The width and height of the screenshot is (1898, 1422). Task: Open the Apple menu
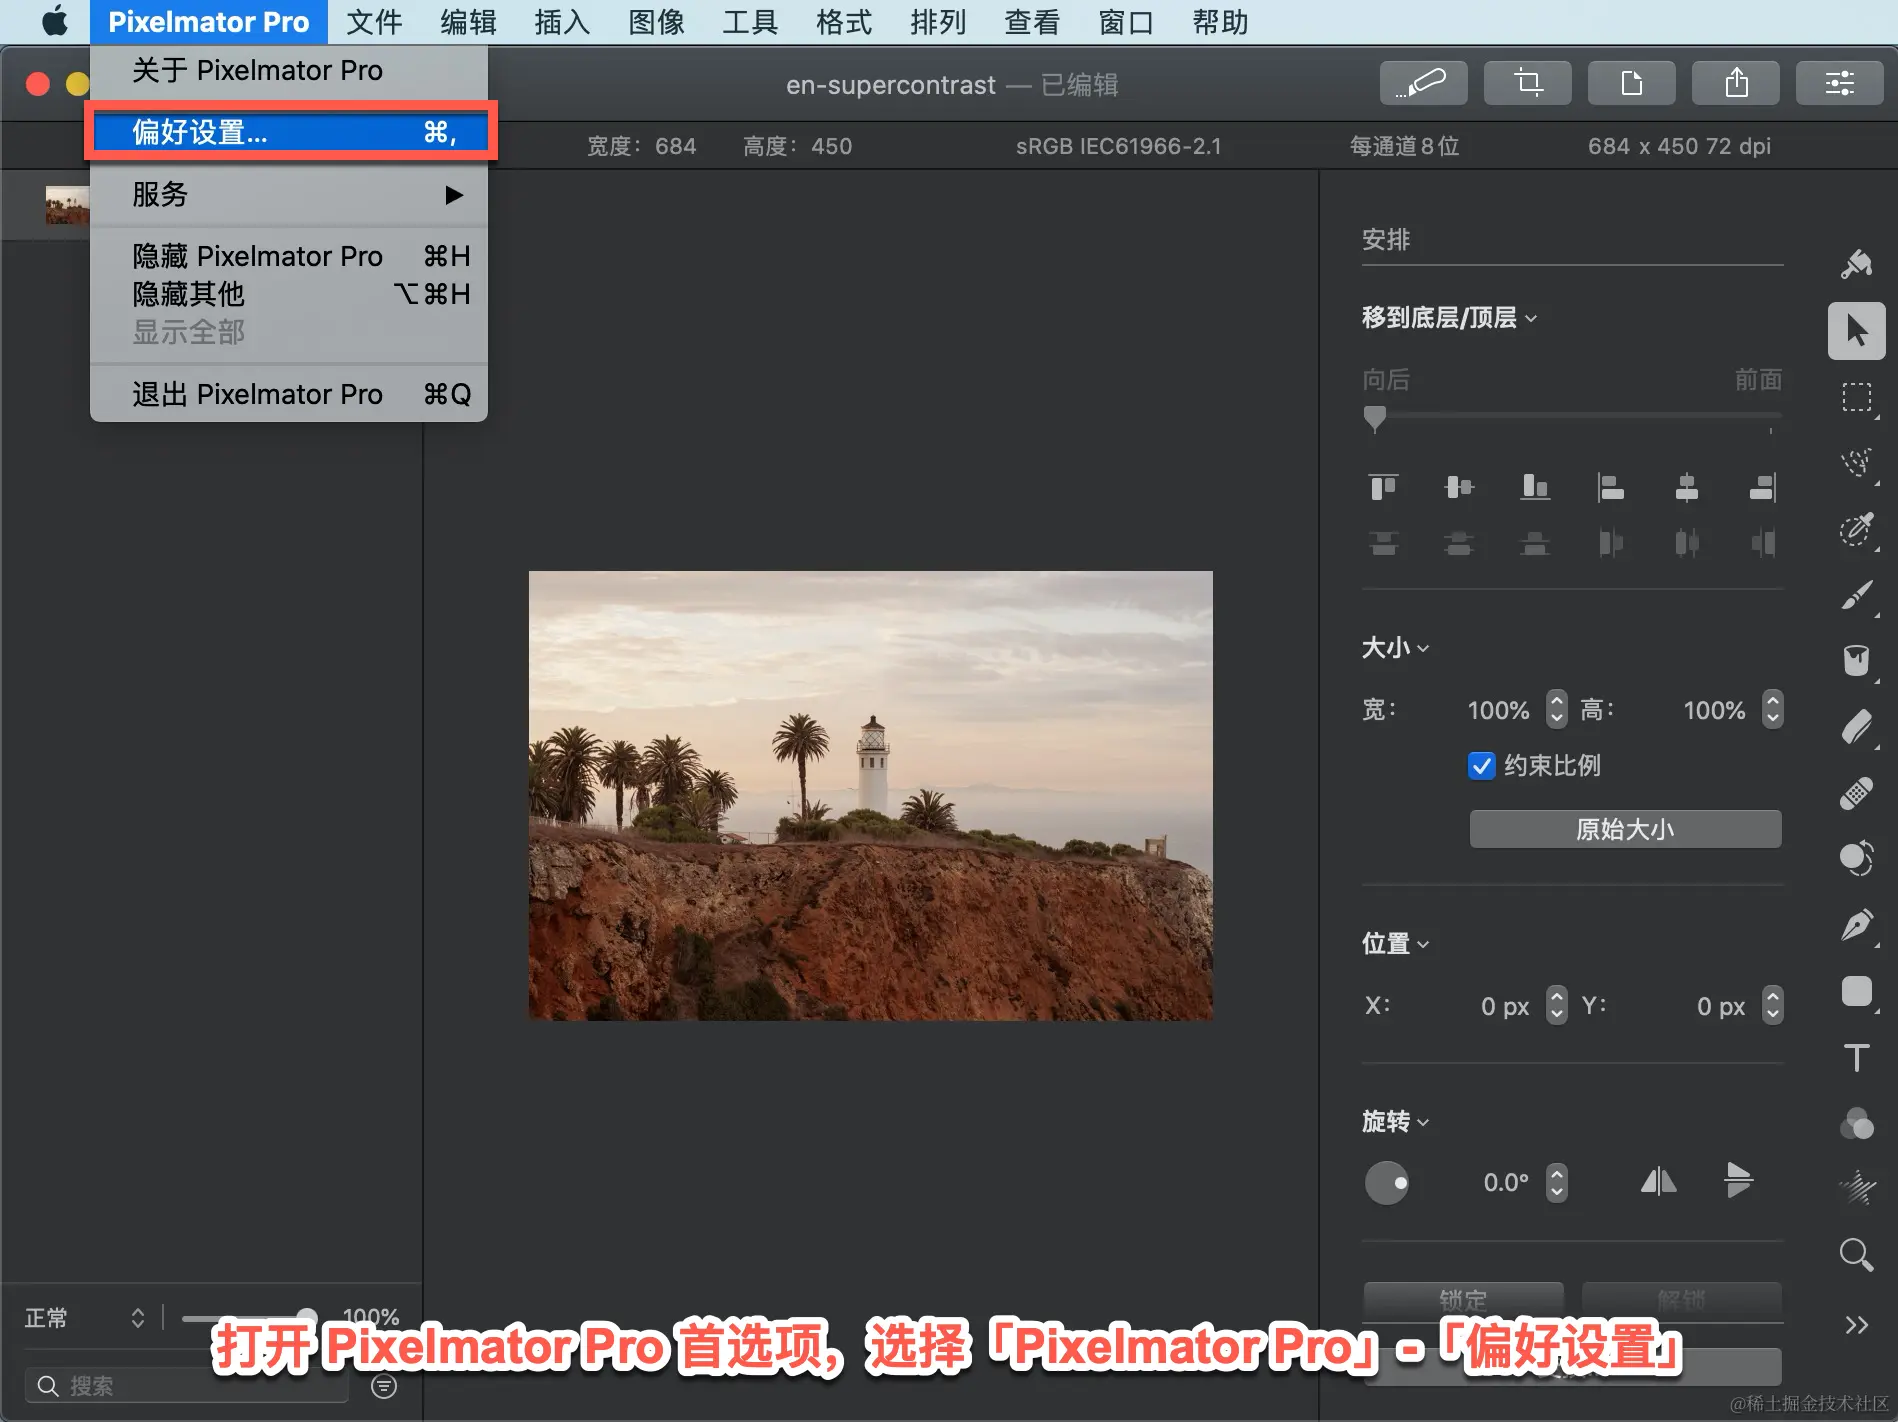pyautogui.click(x=55, y=21)
